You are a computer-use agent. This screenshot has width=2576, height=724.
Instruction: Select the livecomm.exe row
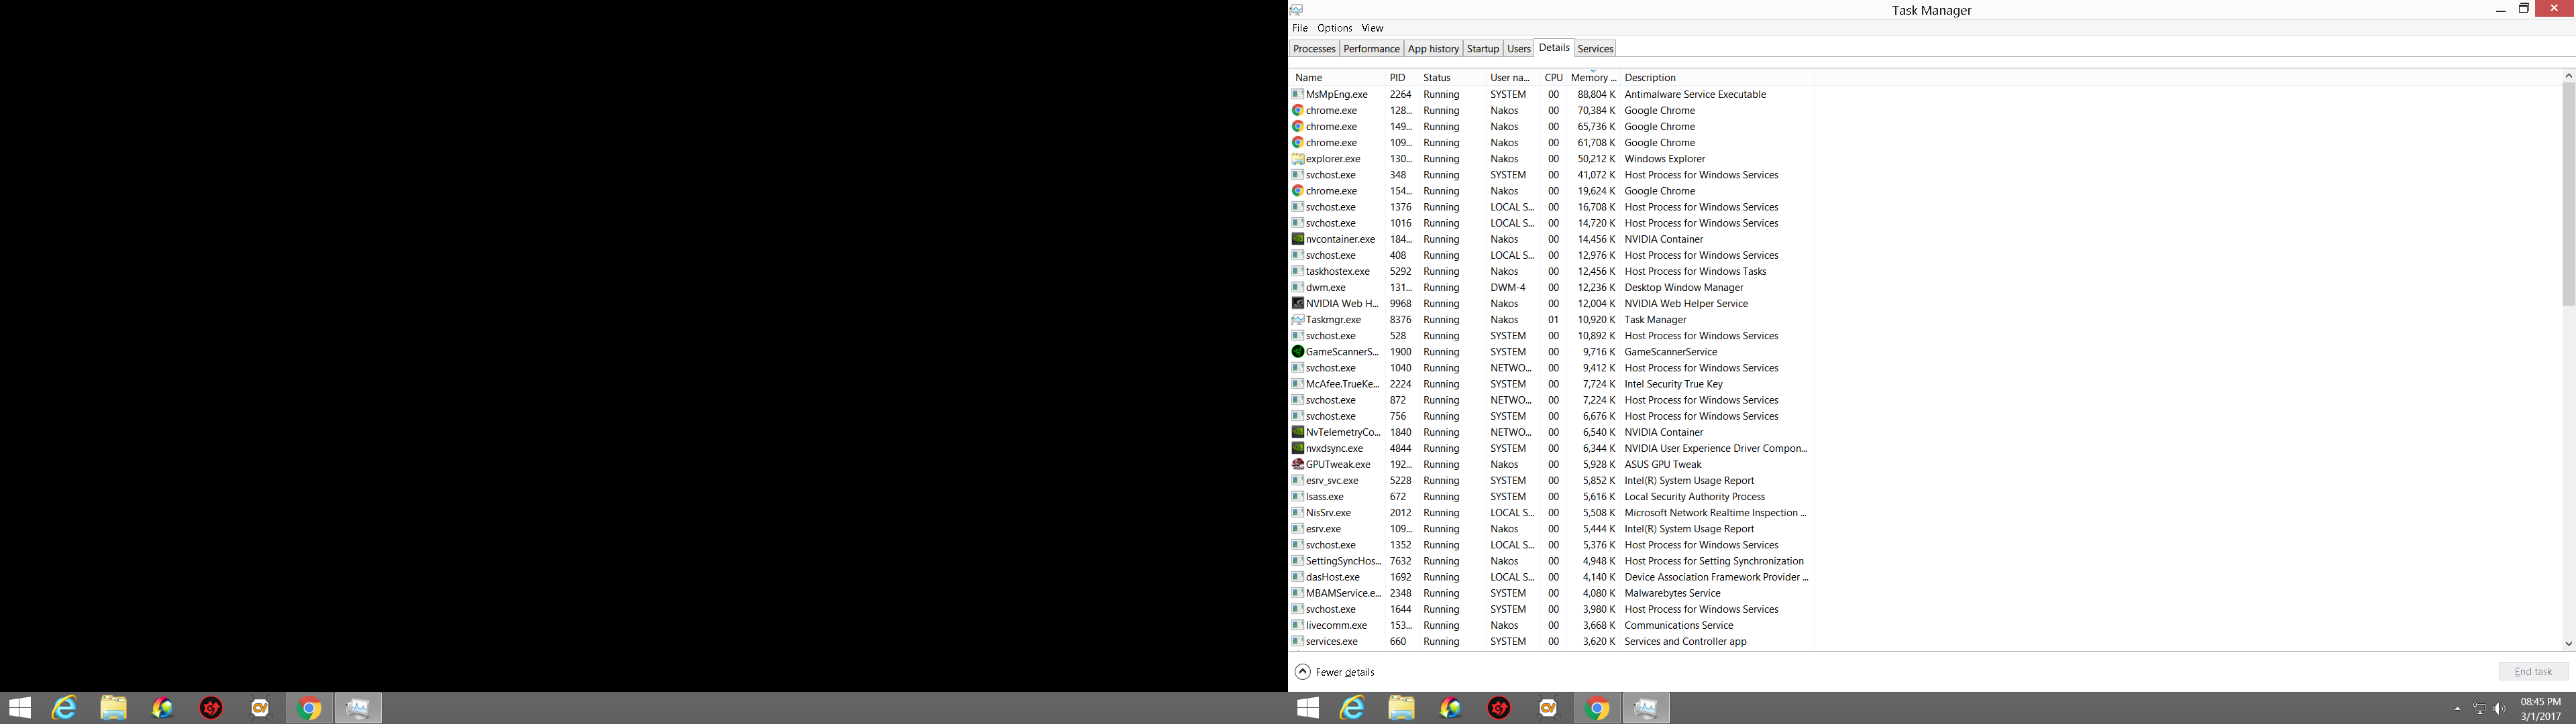(1551, 625)
